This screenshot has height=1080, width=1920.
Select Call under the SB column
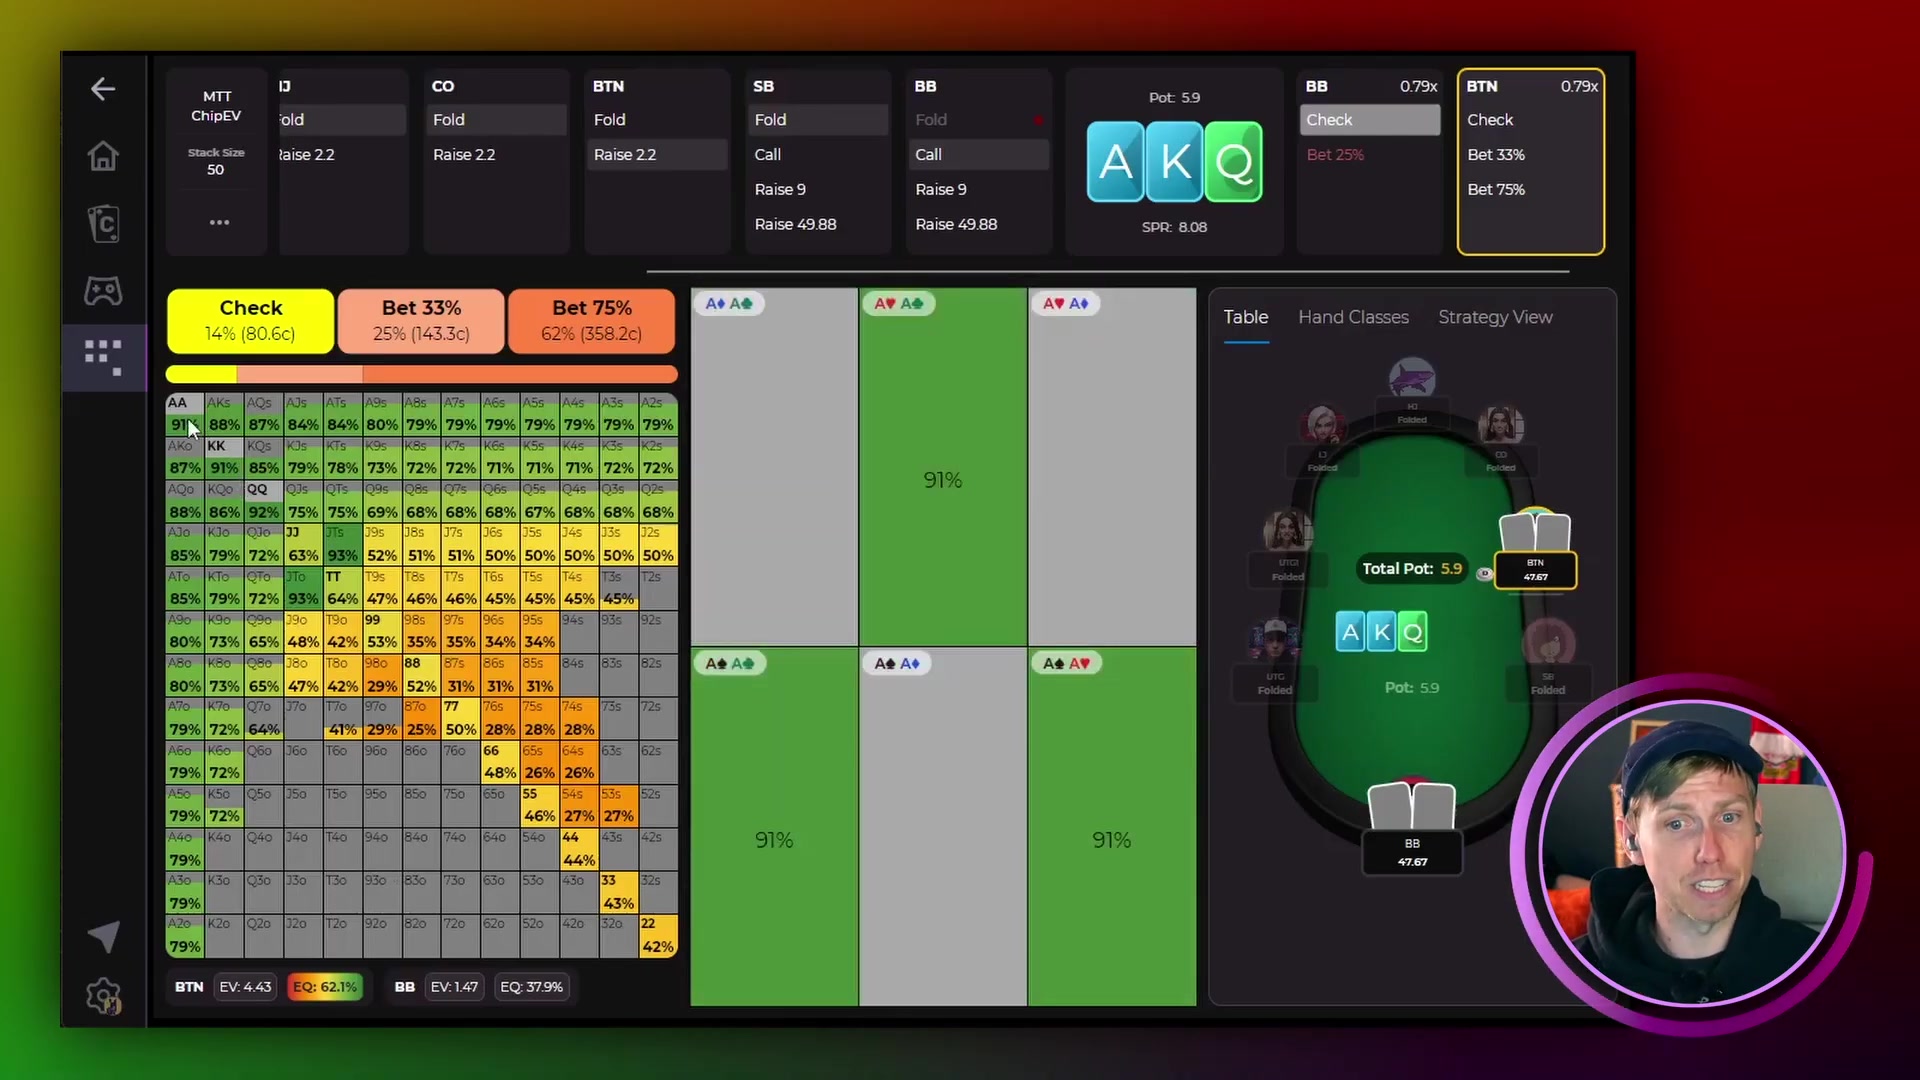(x=818, y=155)
